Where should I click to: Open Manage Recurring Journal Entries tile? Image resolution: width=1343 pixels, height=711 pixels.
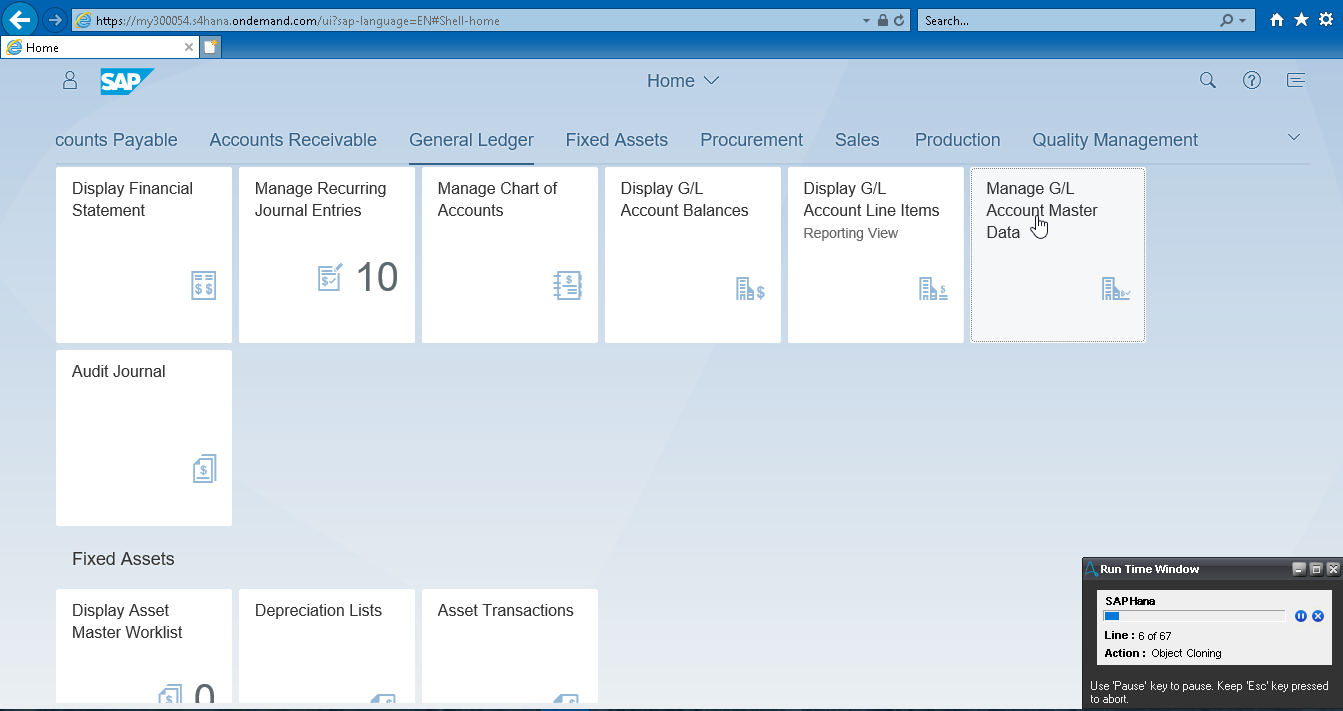(326, 255)
